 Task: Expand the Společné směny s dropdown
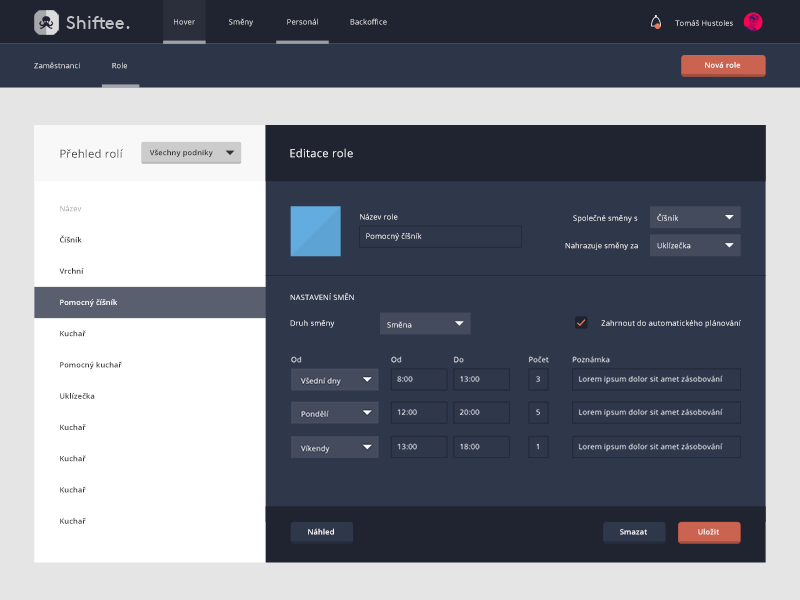point(695,217)
